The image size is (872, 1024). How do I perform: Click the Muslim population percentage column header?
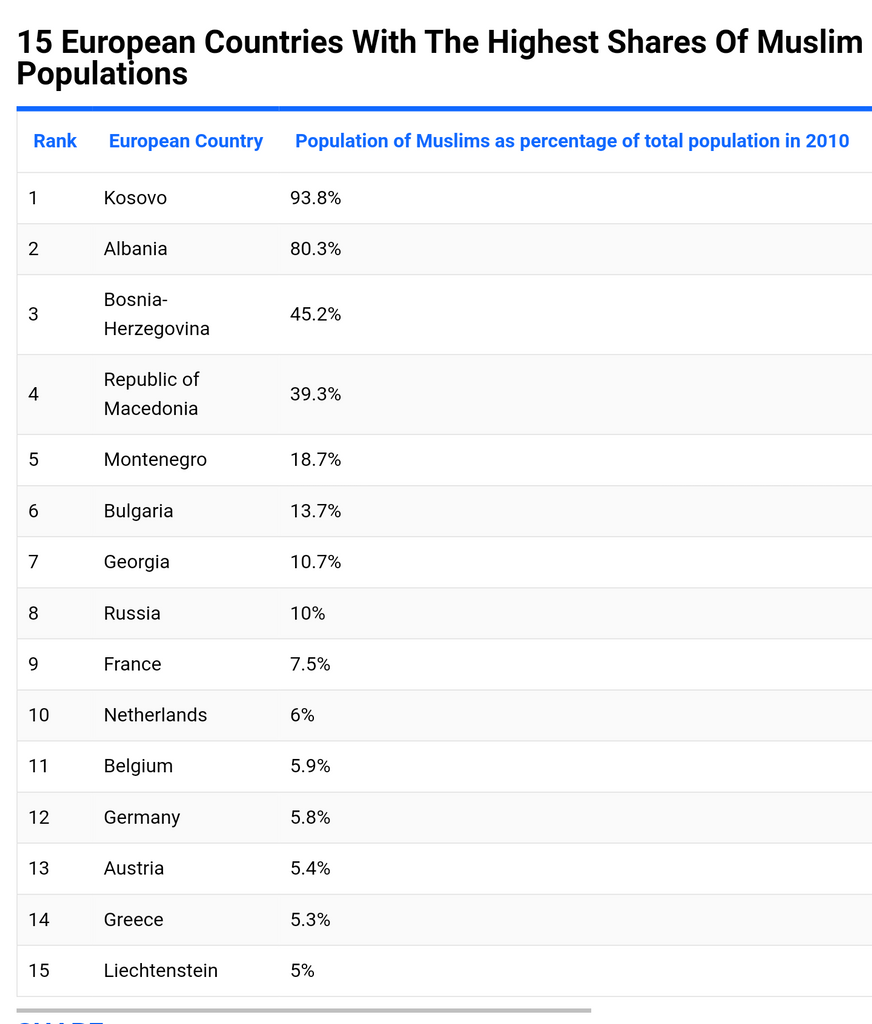[x=571, y=141]
